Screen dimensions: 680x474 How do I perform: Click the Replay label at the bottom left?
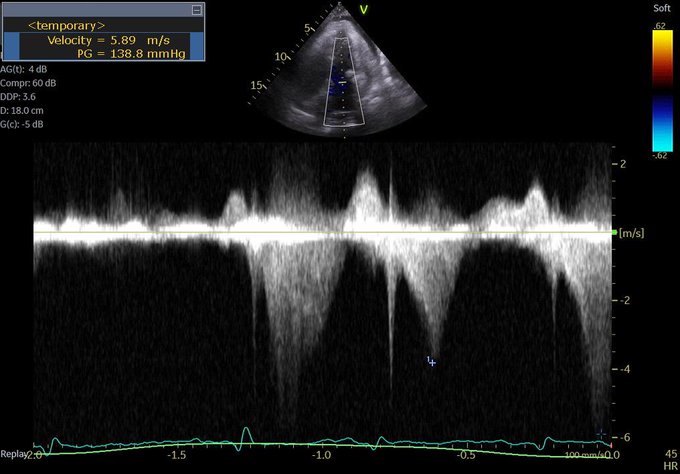[13, 454]
